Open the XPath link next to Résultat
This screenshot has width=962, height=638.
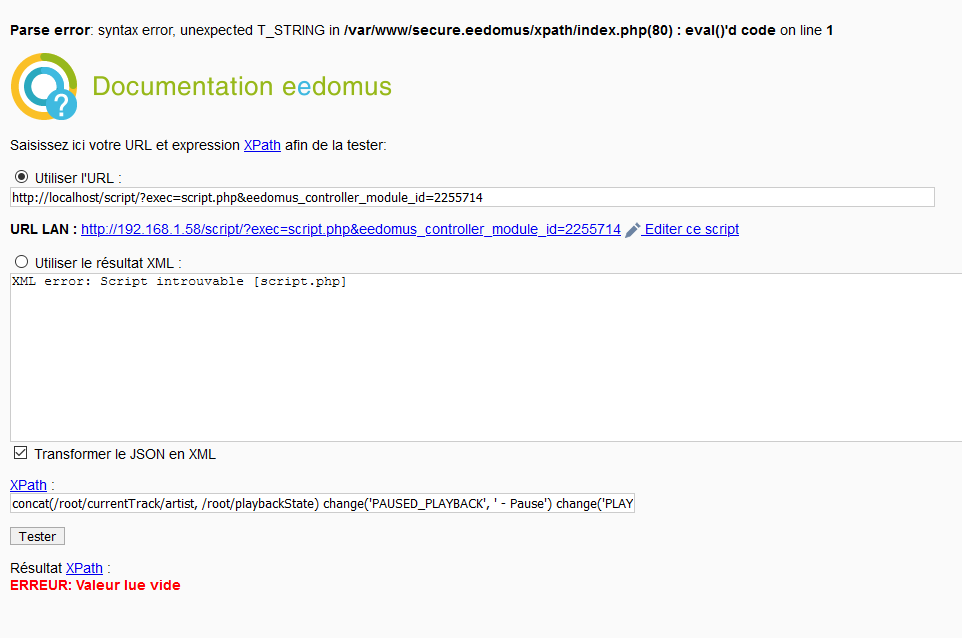[x=84, y=568]
